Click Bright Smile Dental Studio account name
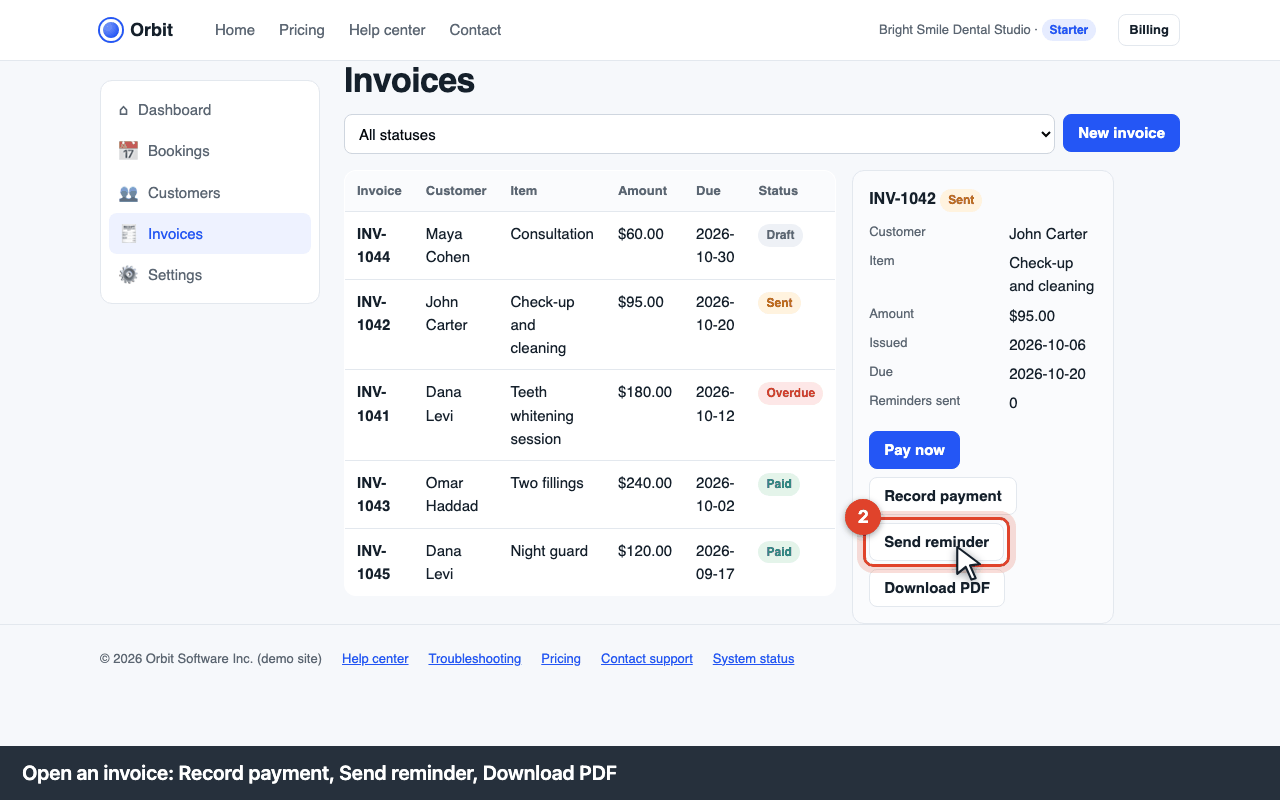The width and height of the screenshot is (1280, 800). [955, 30]
